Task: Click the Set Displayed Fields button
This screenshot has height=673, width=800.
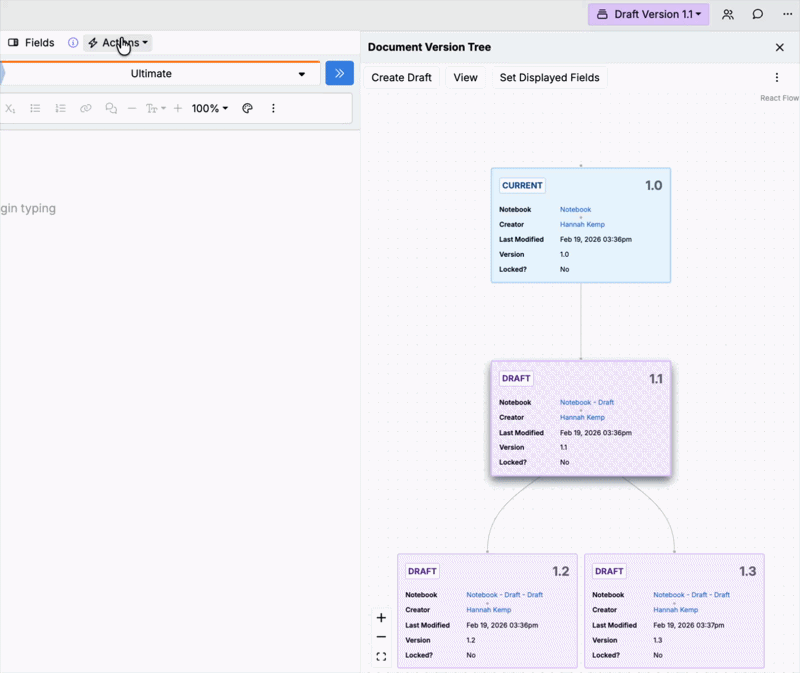Action: click(549, 78)
